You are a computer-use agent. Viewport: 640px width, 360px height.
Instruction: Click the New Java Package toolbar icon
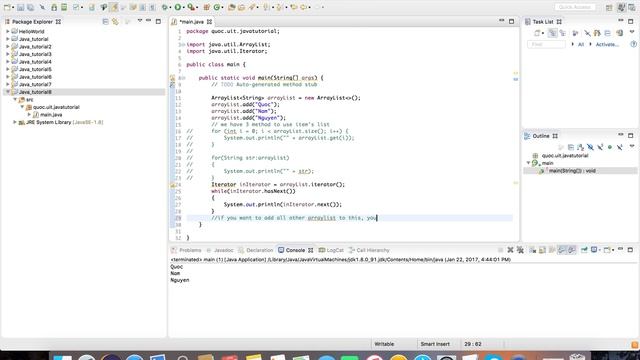point(206,7)
